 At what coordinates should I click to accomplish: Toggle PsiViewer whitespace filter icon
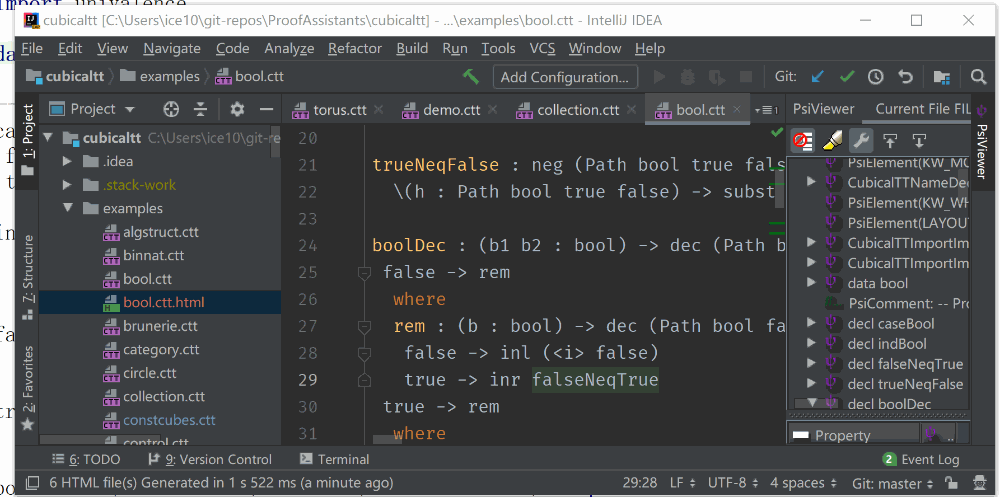pos(802,140)
